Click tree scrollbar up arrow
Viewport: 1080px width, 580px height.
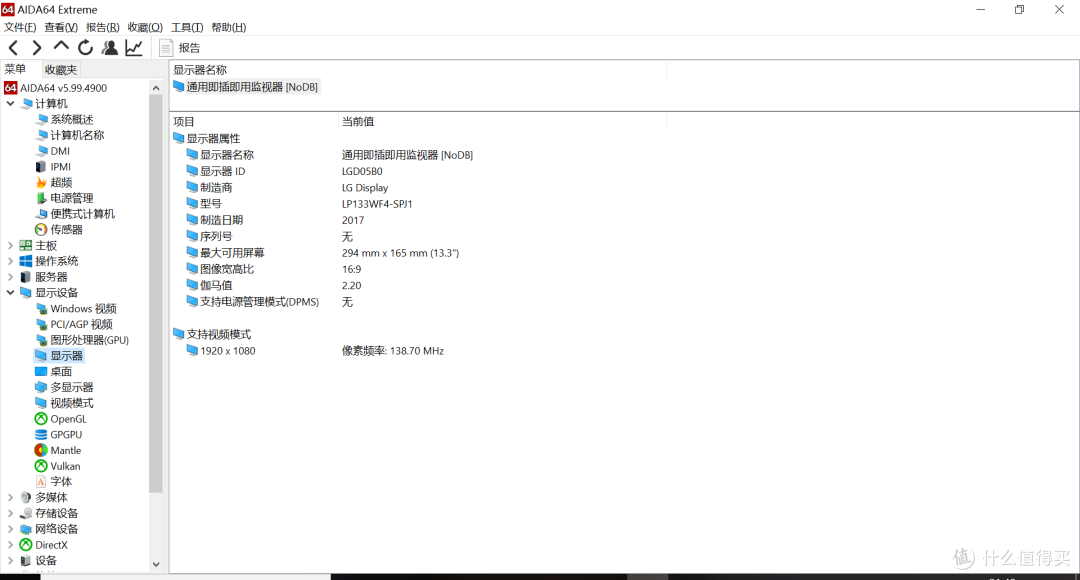point(156,88)
